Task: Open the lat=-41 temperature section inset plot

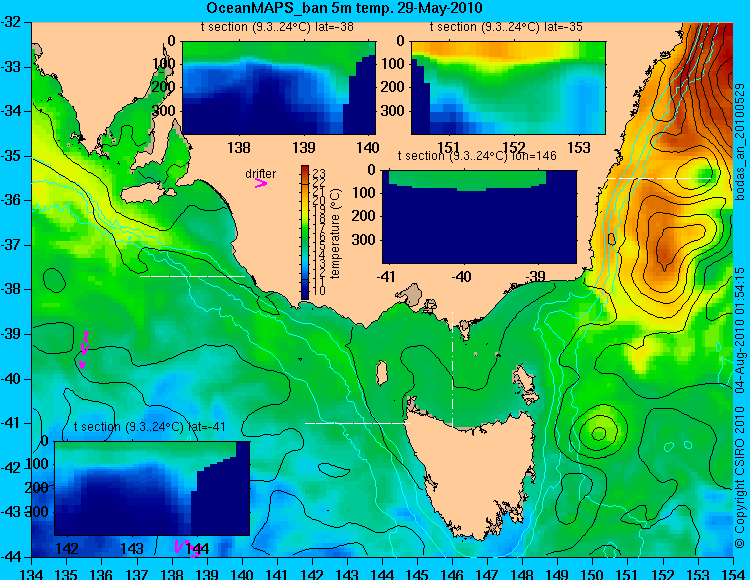Action: tap(152, 488)
